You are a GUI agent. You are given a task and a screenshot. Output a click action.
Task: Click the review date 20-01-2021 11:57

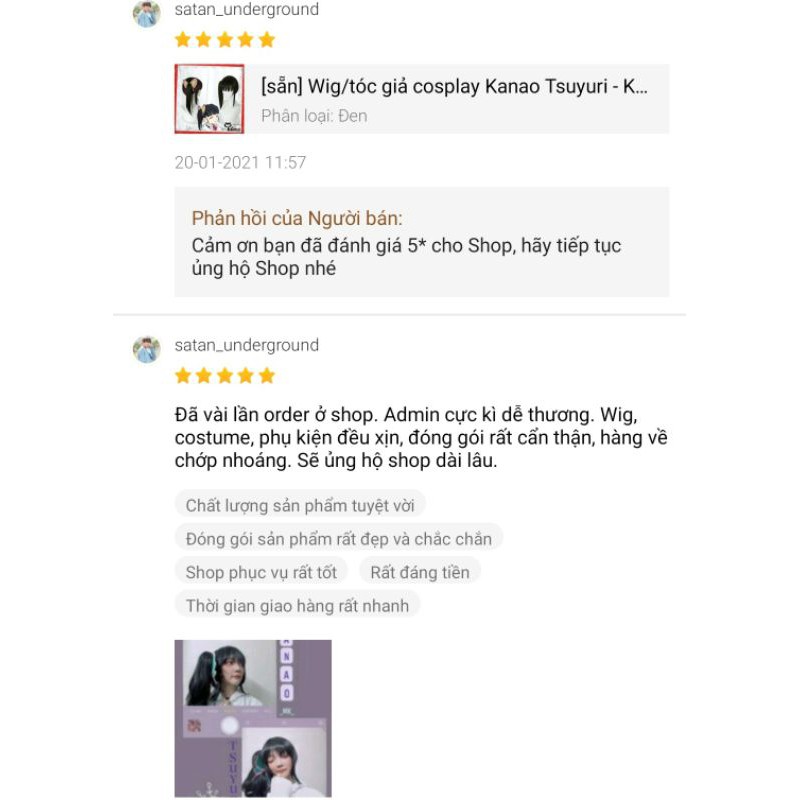(x=240, y=162)
